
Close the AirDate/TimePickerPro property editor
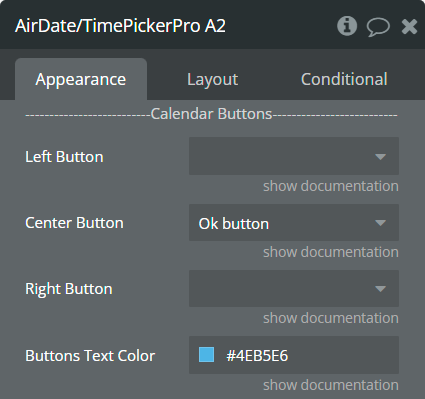tap(409, 26)
